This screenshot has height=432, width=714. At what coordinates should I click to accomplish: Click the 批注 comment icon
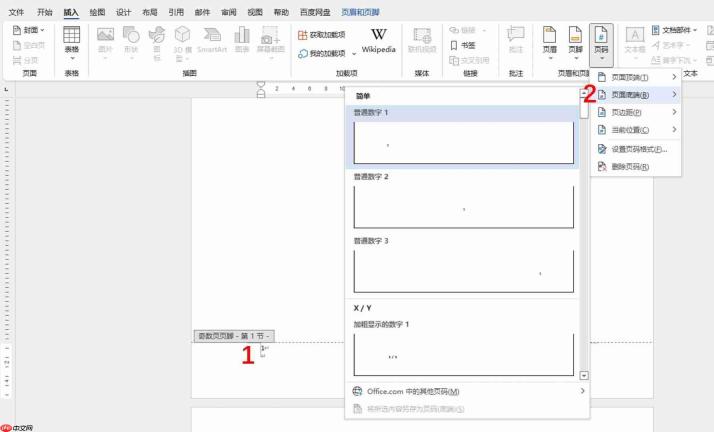pos(515,35)
